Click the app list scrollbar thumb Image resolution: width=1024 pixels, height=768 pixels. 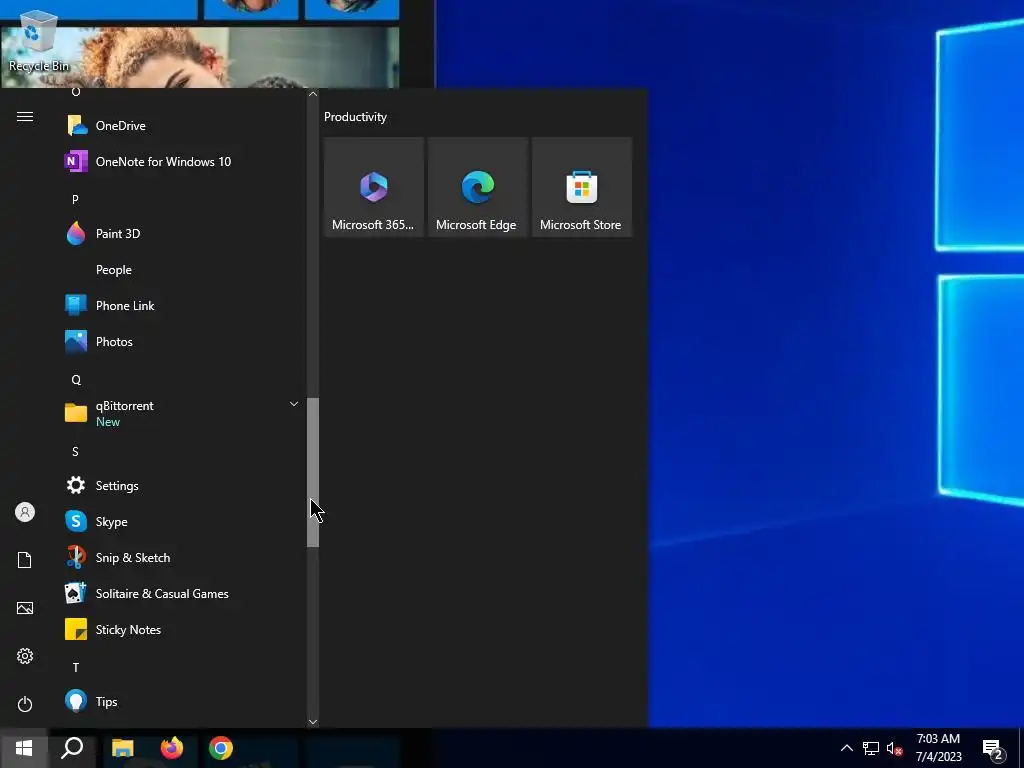(313, 472)
